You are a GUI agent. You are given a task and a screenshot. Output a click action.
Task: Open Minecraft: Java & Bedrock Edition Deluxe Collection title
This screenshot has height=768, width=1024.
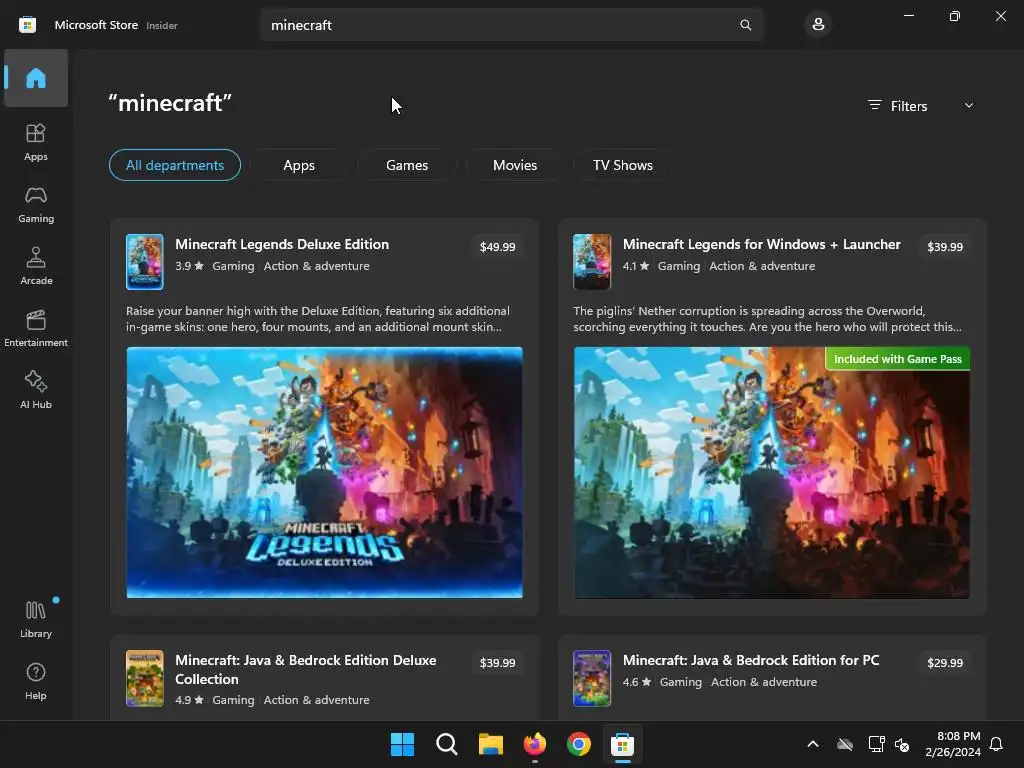[306, 669]
